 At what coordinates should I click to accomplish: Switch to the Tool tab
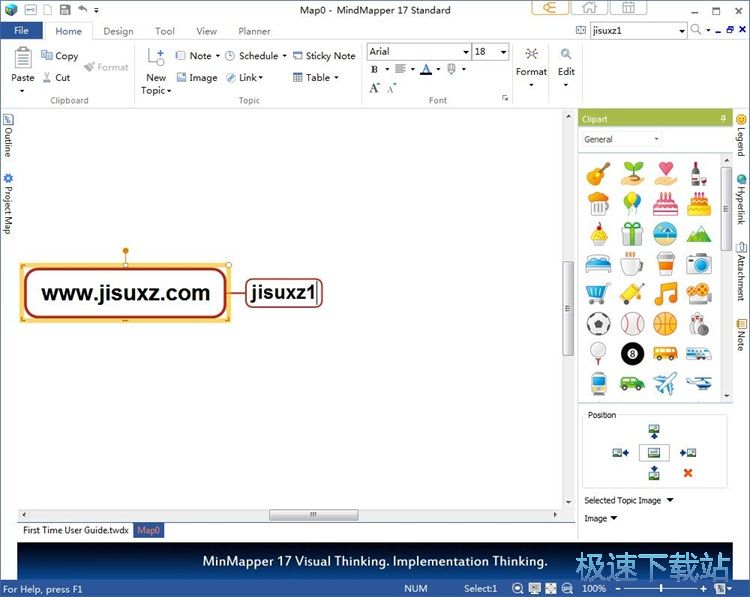click(165, 31)
